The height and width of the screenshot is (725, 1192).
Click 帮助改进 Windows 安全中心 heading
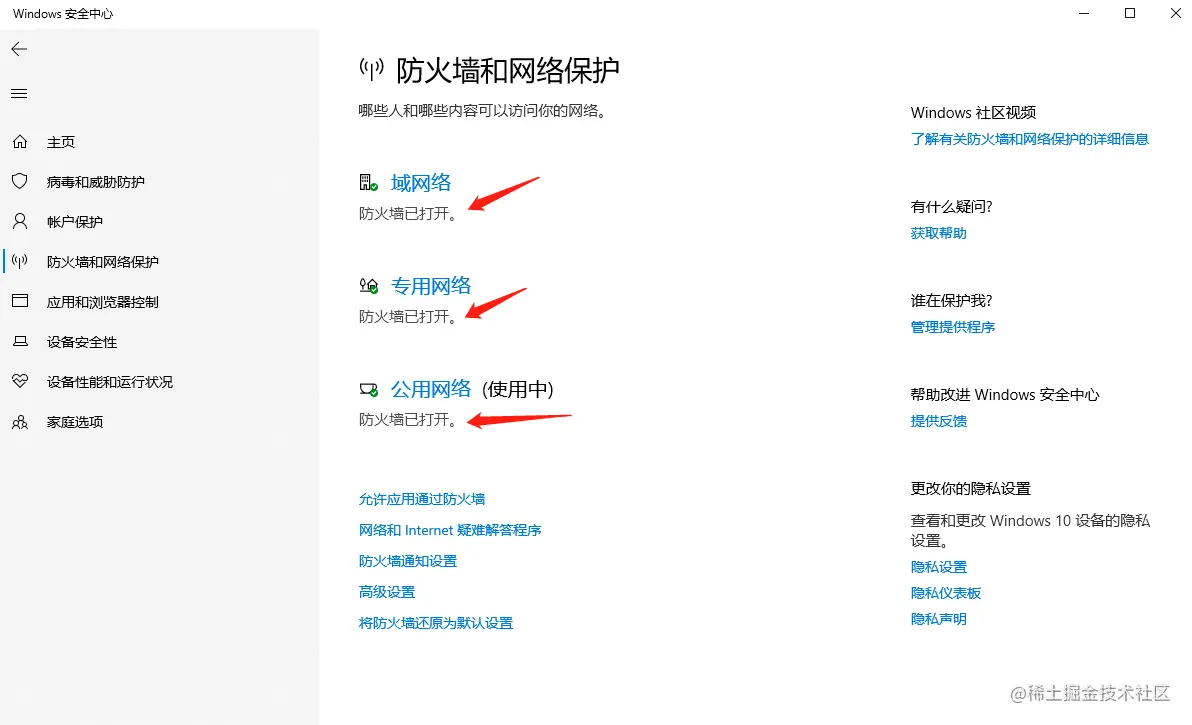1005,394
